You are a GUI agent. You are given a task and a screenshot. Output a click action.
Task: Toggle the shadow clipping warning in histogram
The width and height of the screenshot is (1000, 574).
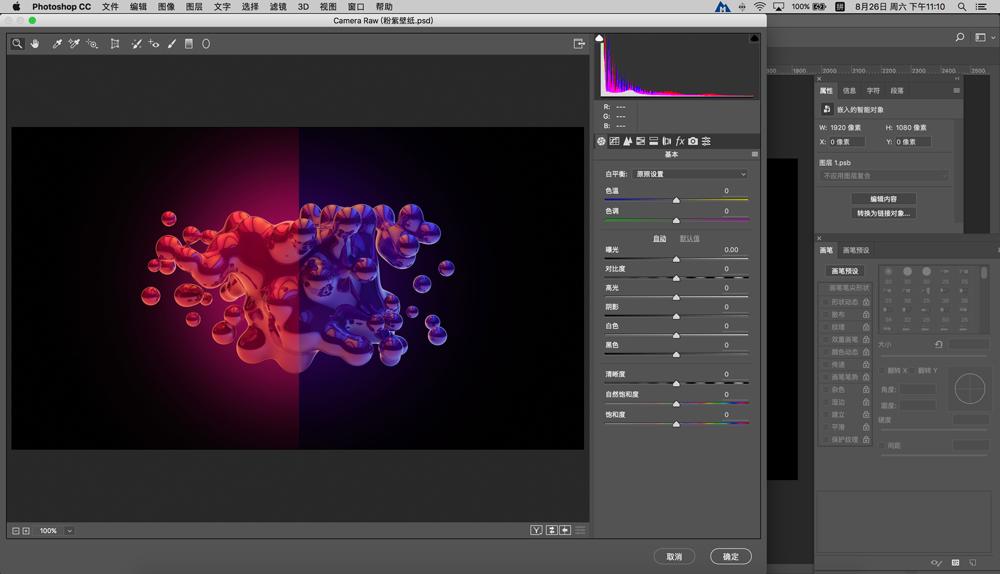coord(600,38)
